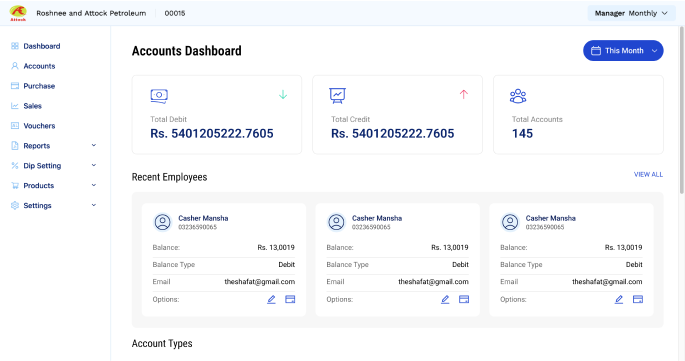Open card icon in first employee Options
This screenshot has width=685, height=361.
point(290,299)
